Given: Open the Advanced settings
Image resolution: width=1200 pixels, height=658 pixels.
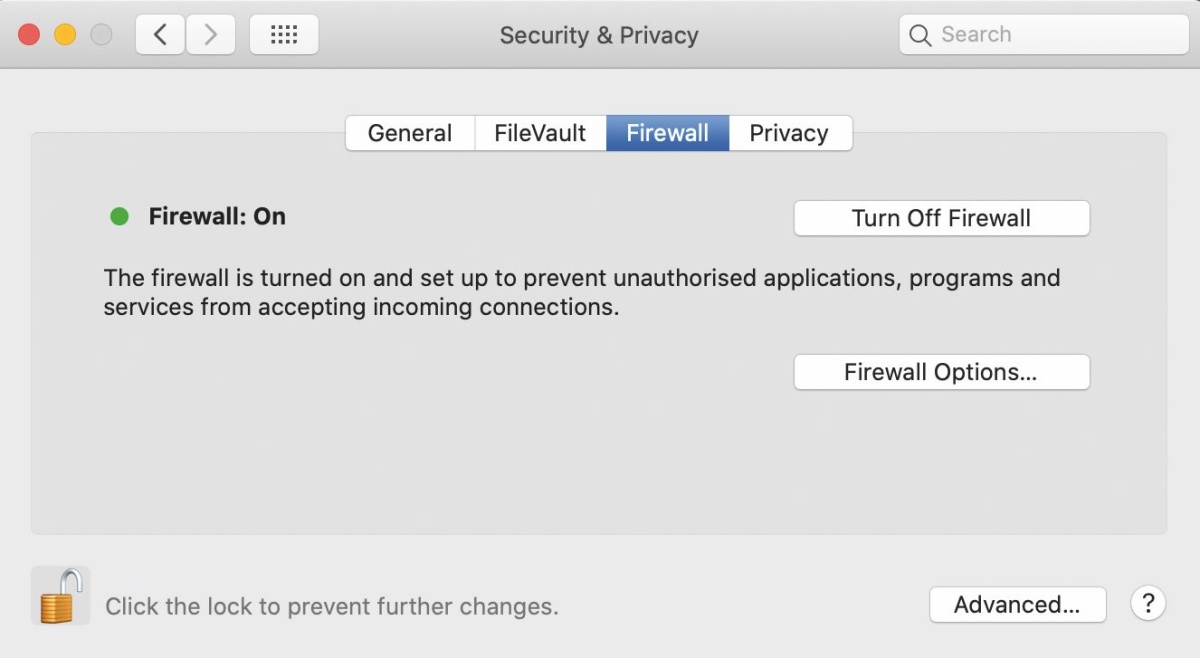Looking at the screenshot, I should [x=1017, y=604].
